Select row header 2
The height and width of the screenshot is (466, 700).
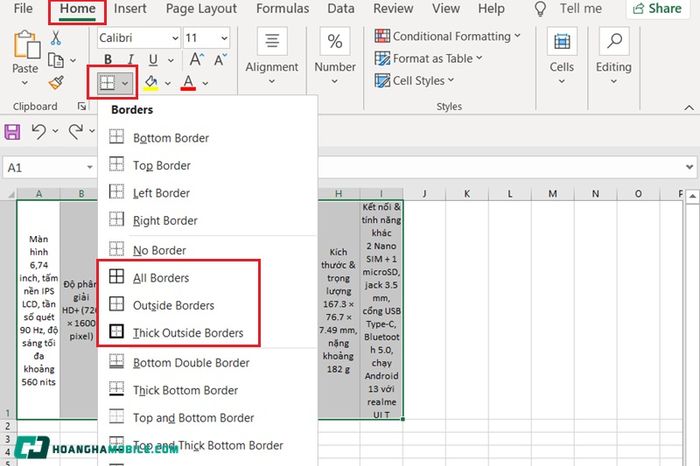click(x=8, y=426)
